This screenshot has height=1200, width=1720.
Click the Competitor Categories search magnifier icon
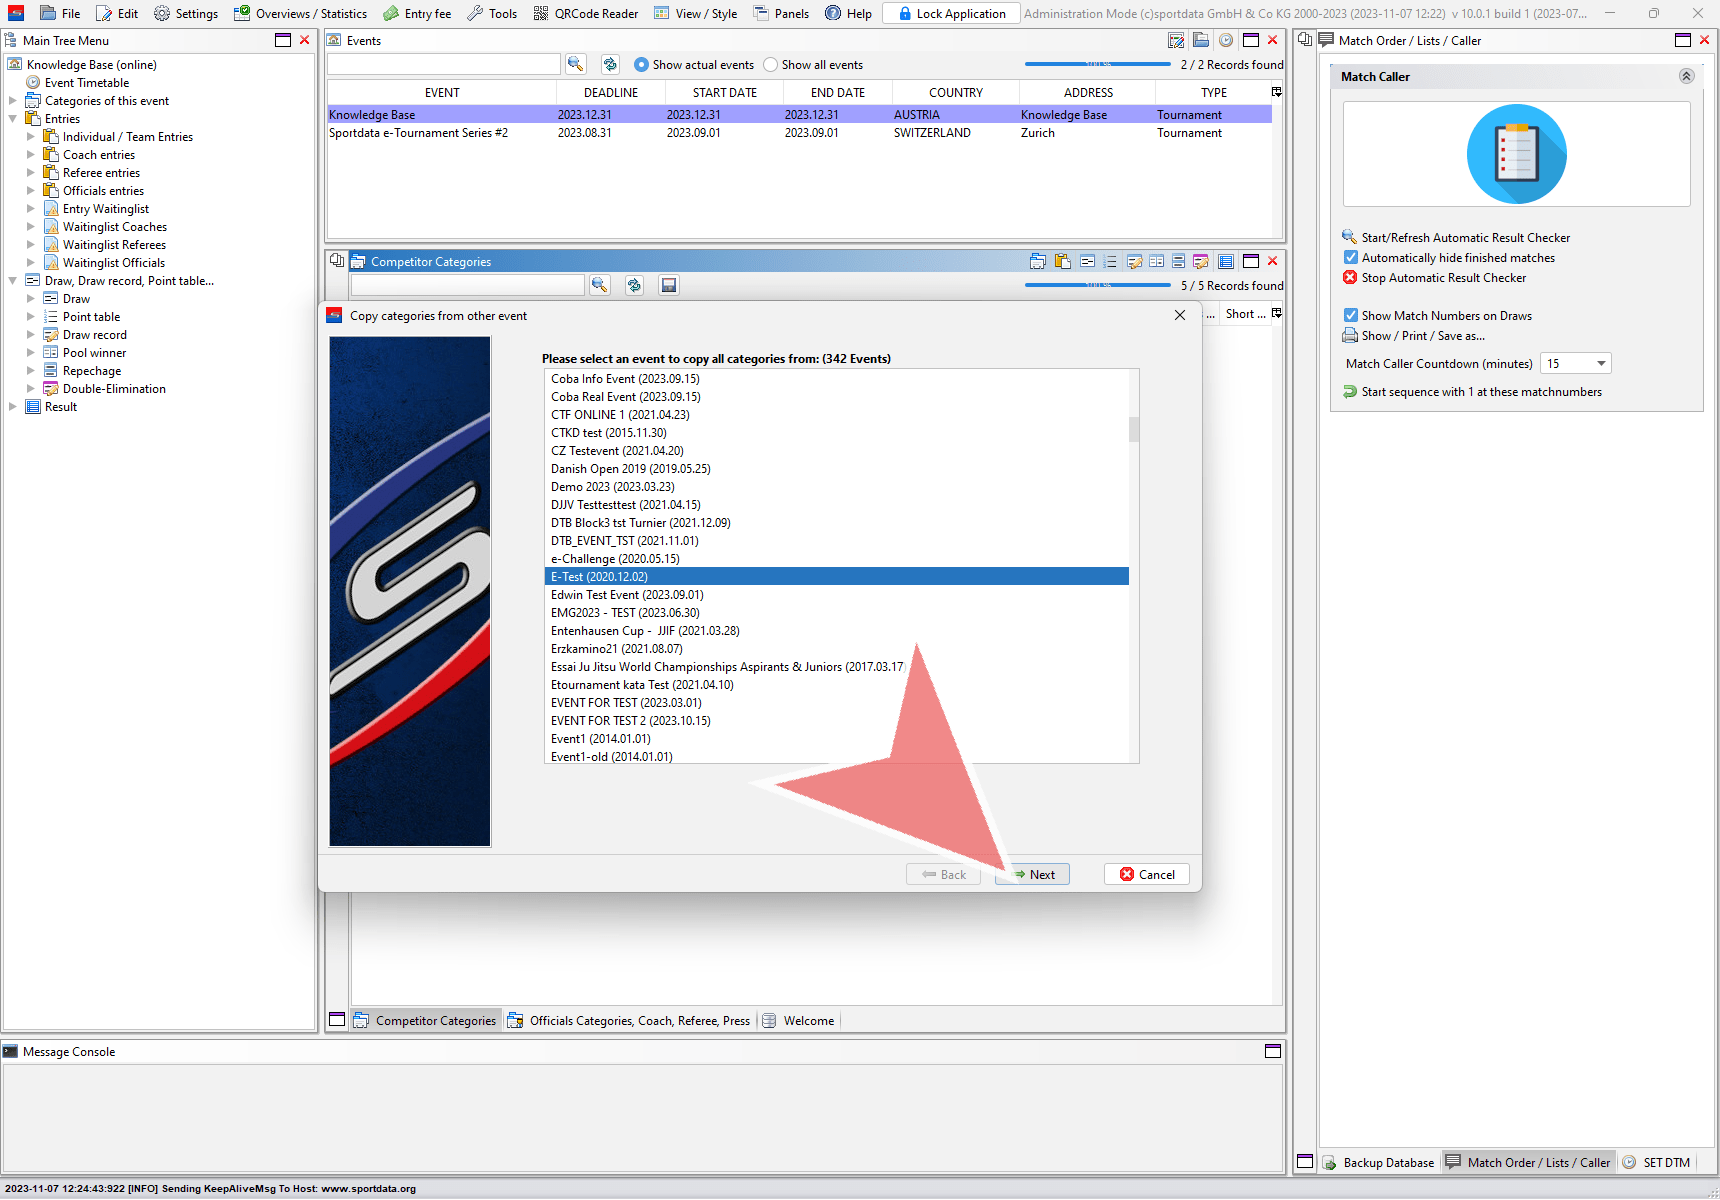click(x=599, y=285)
